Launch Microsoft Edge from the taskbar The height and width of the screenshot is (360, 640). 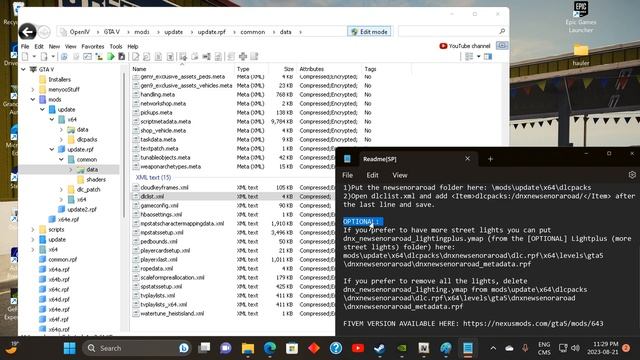[270, 348]
